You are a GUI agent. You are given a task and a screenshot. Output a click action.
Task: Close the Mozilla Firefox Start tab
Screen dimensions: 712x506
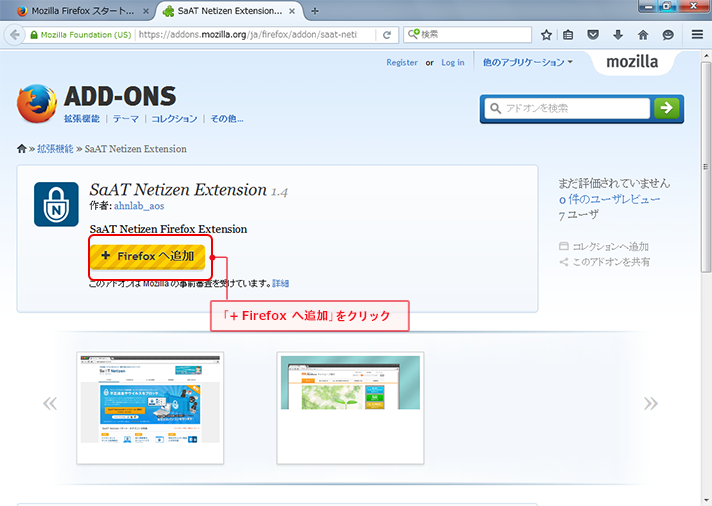point(146,11)
